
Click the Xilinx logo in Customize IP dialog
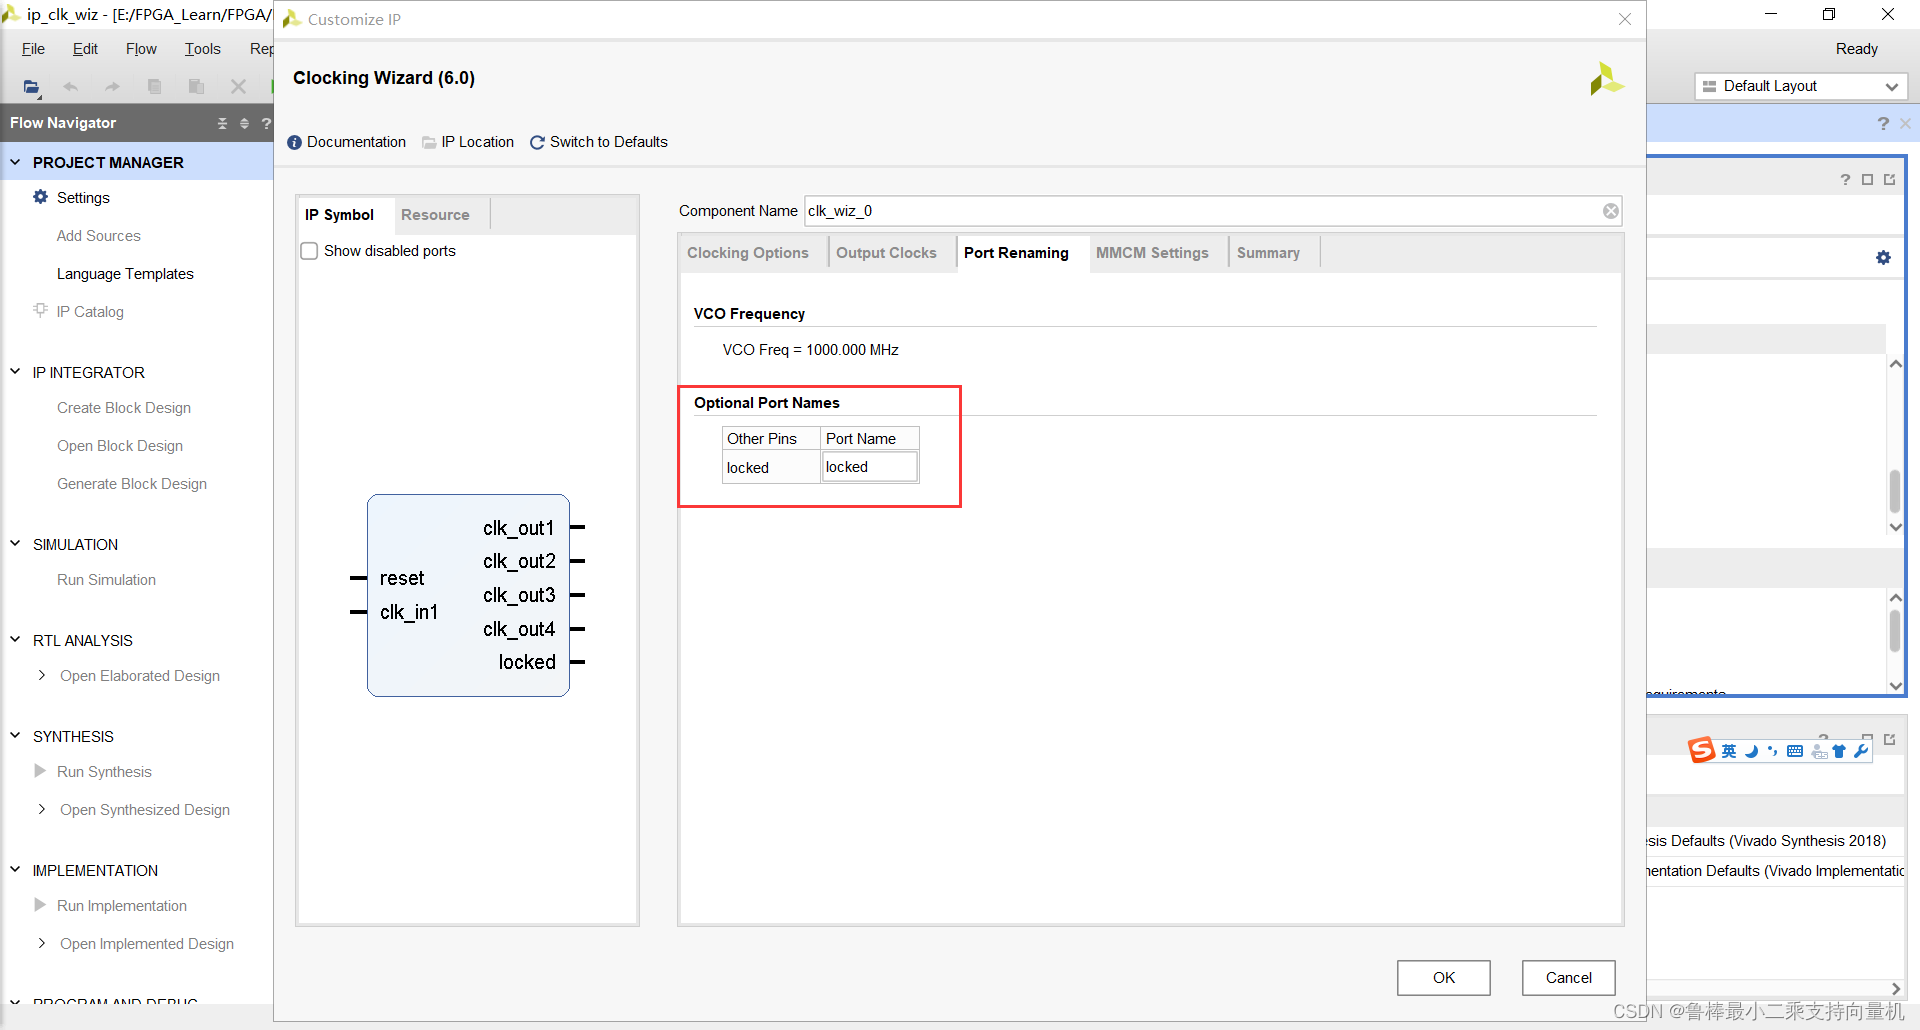[1606, 79]
